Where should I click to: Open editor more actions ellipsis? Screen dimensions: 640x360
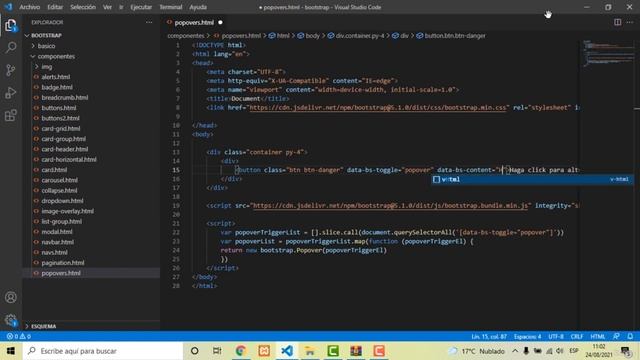(630, 22)
